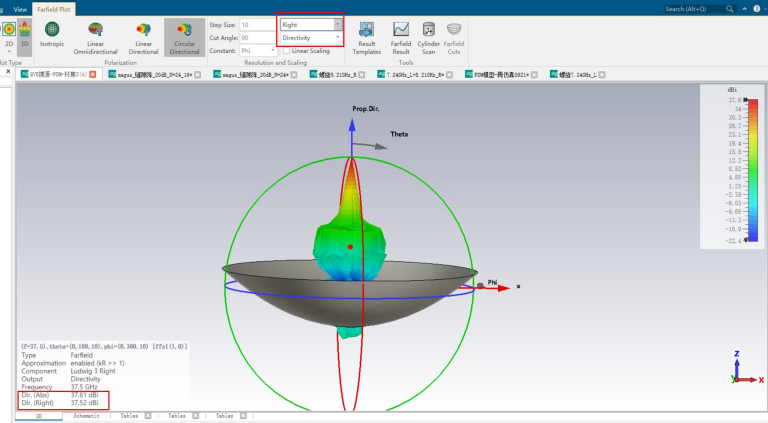Close the left panel with X
Viewport: 768px width, 423px height.
tap(8, 71)
